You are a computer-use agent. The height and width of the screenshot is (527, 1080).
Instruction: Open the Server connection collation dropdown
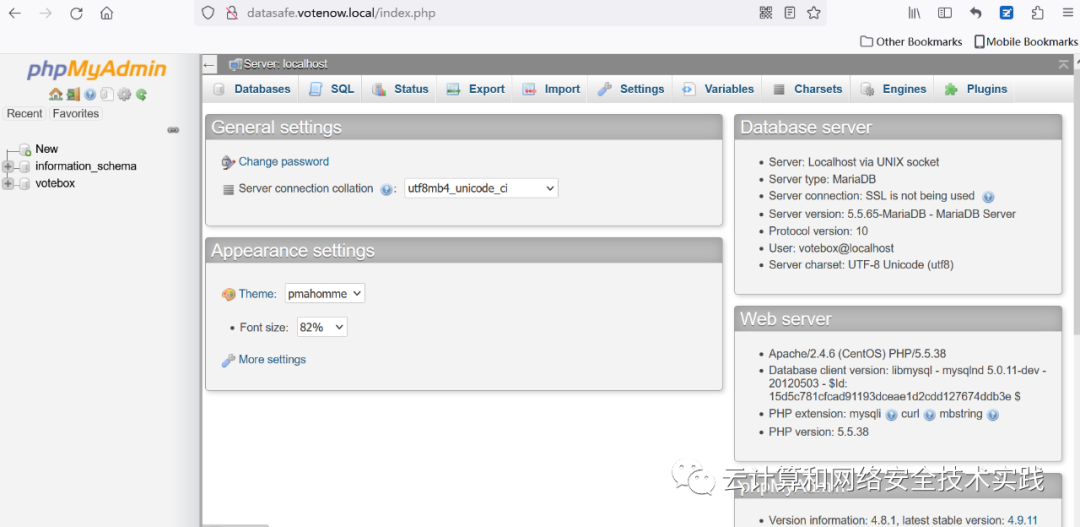tap(481, 188)
